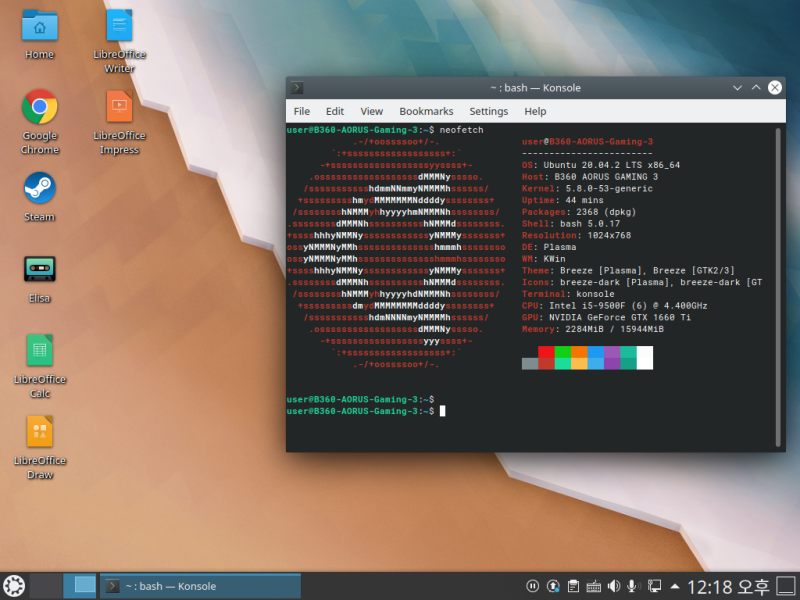
Task: Open the audio volume tray icon
Action: click(x=614, y=586)
